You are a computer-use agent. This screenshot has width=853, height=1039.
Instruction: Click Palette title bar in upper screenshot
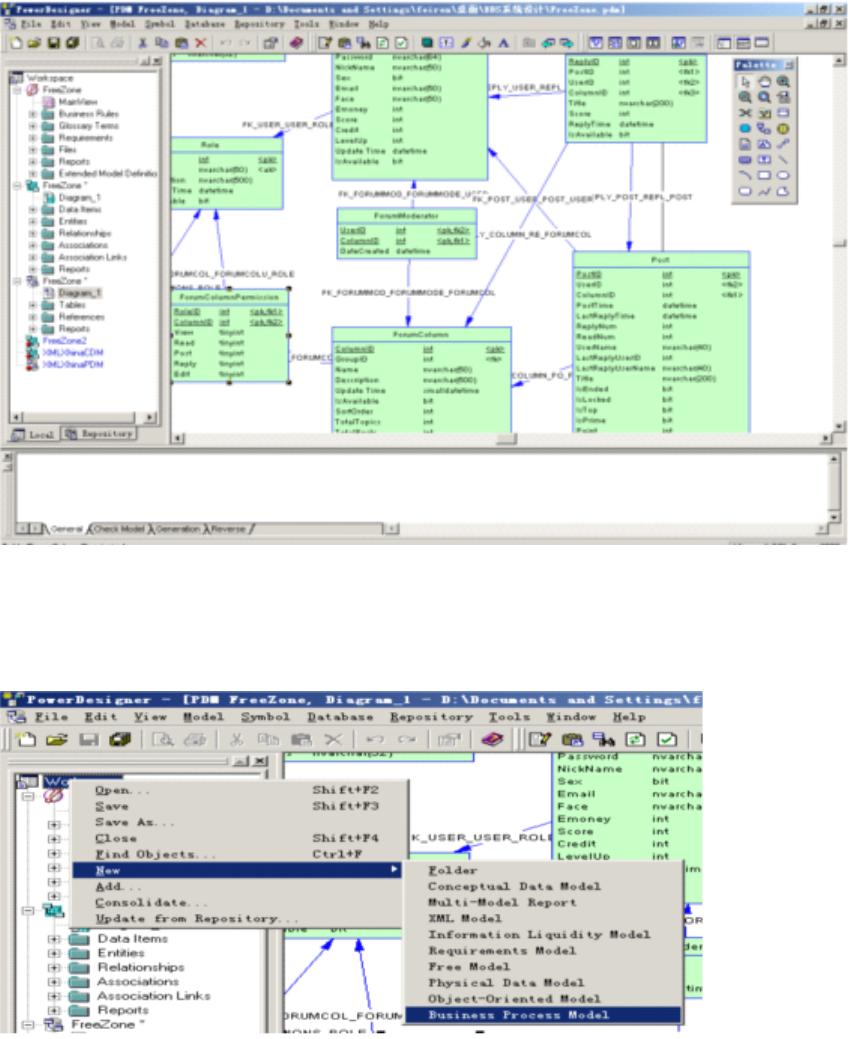coord(764,65)
